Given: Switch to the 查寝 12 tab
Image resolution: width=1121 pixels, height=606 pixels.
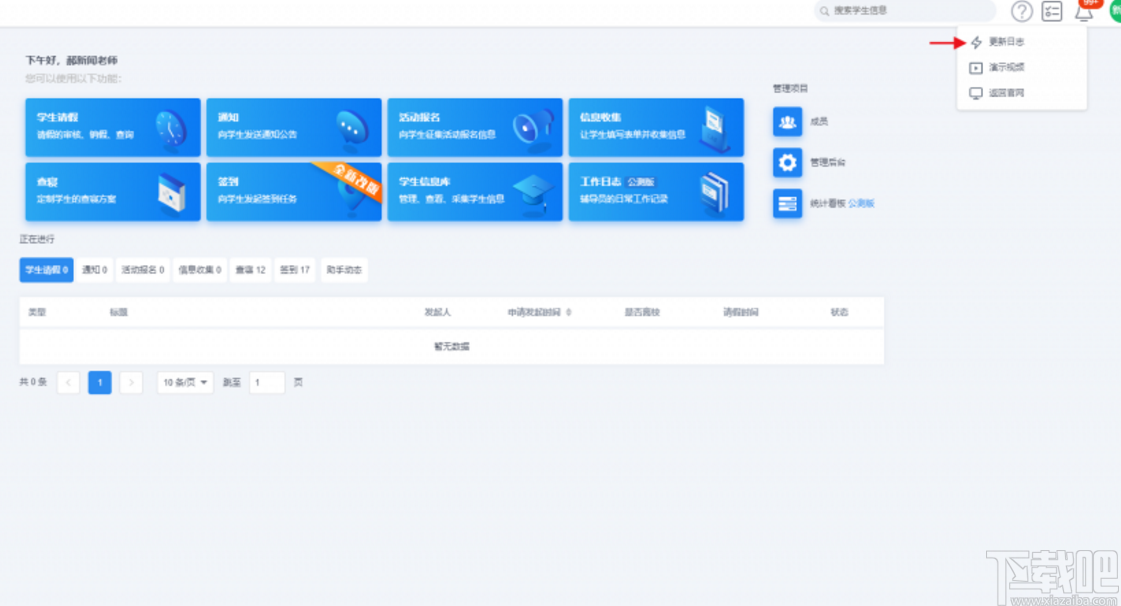Looking at the screenshot, I should click(250, 270).
